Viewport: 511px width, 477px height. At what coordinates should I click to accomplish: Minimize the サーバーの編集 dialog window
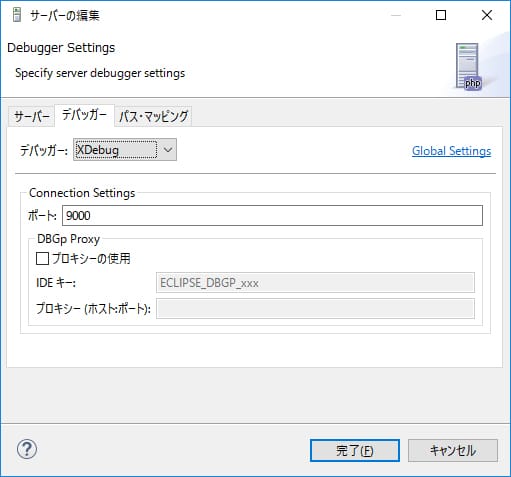[396, 15]
